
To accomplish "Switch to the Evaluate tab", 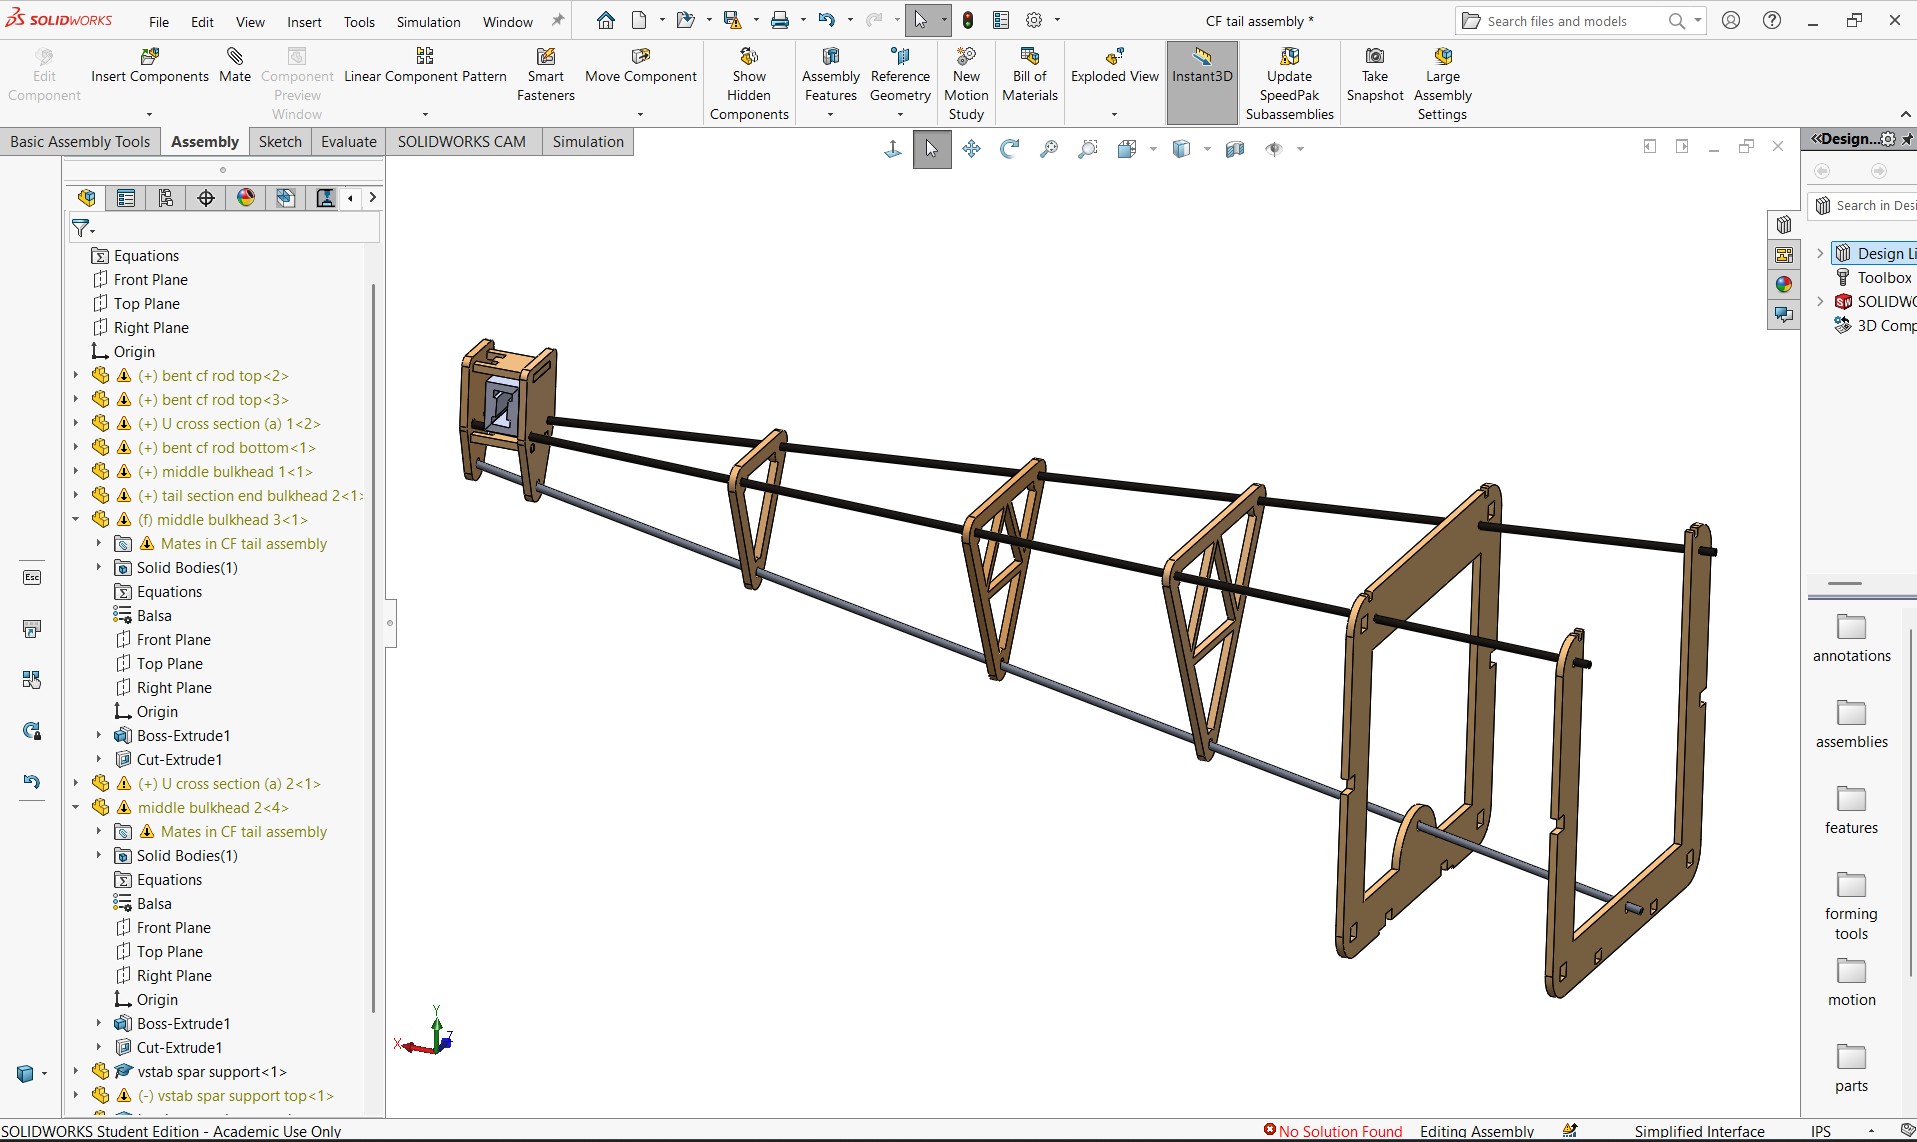I will tap(348, 142).
